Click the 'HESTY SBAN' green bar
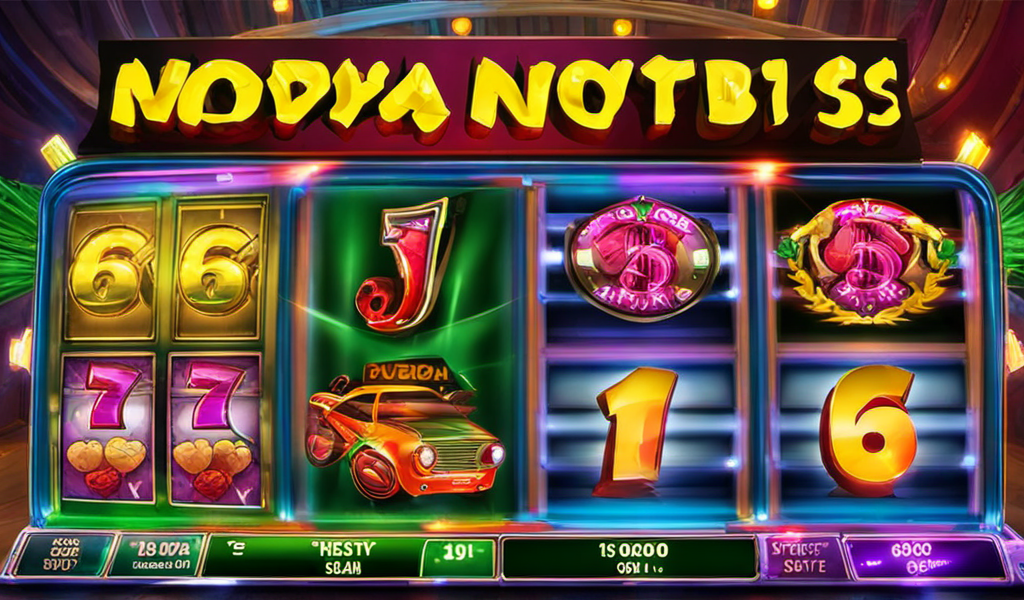The image size is (1024, 600). point(312,557)
